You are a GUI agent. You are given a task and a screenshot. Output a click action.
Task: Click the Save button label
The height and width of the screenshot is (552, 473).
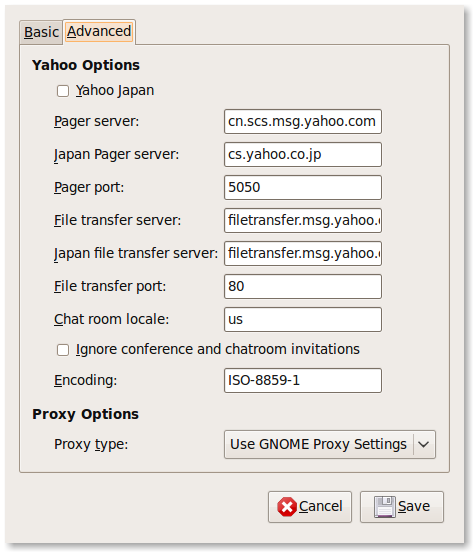pos(414,507)
